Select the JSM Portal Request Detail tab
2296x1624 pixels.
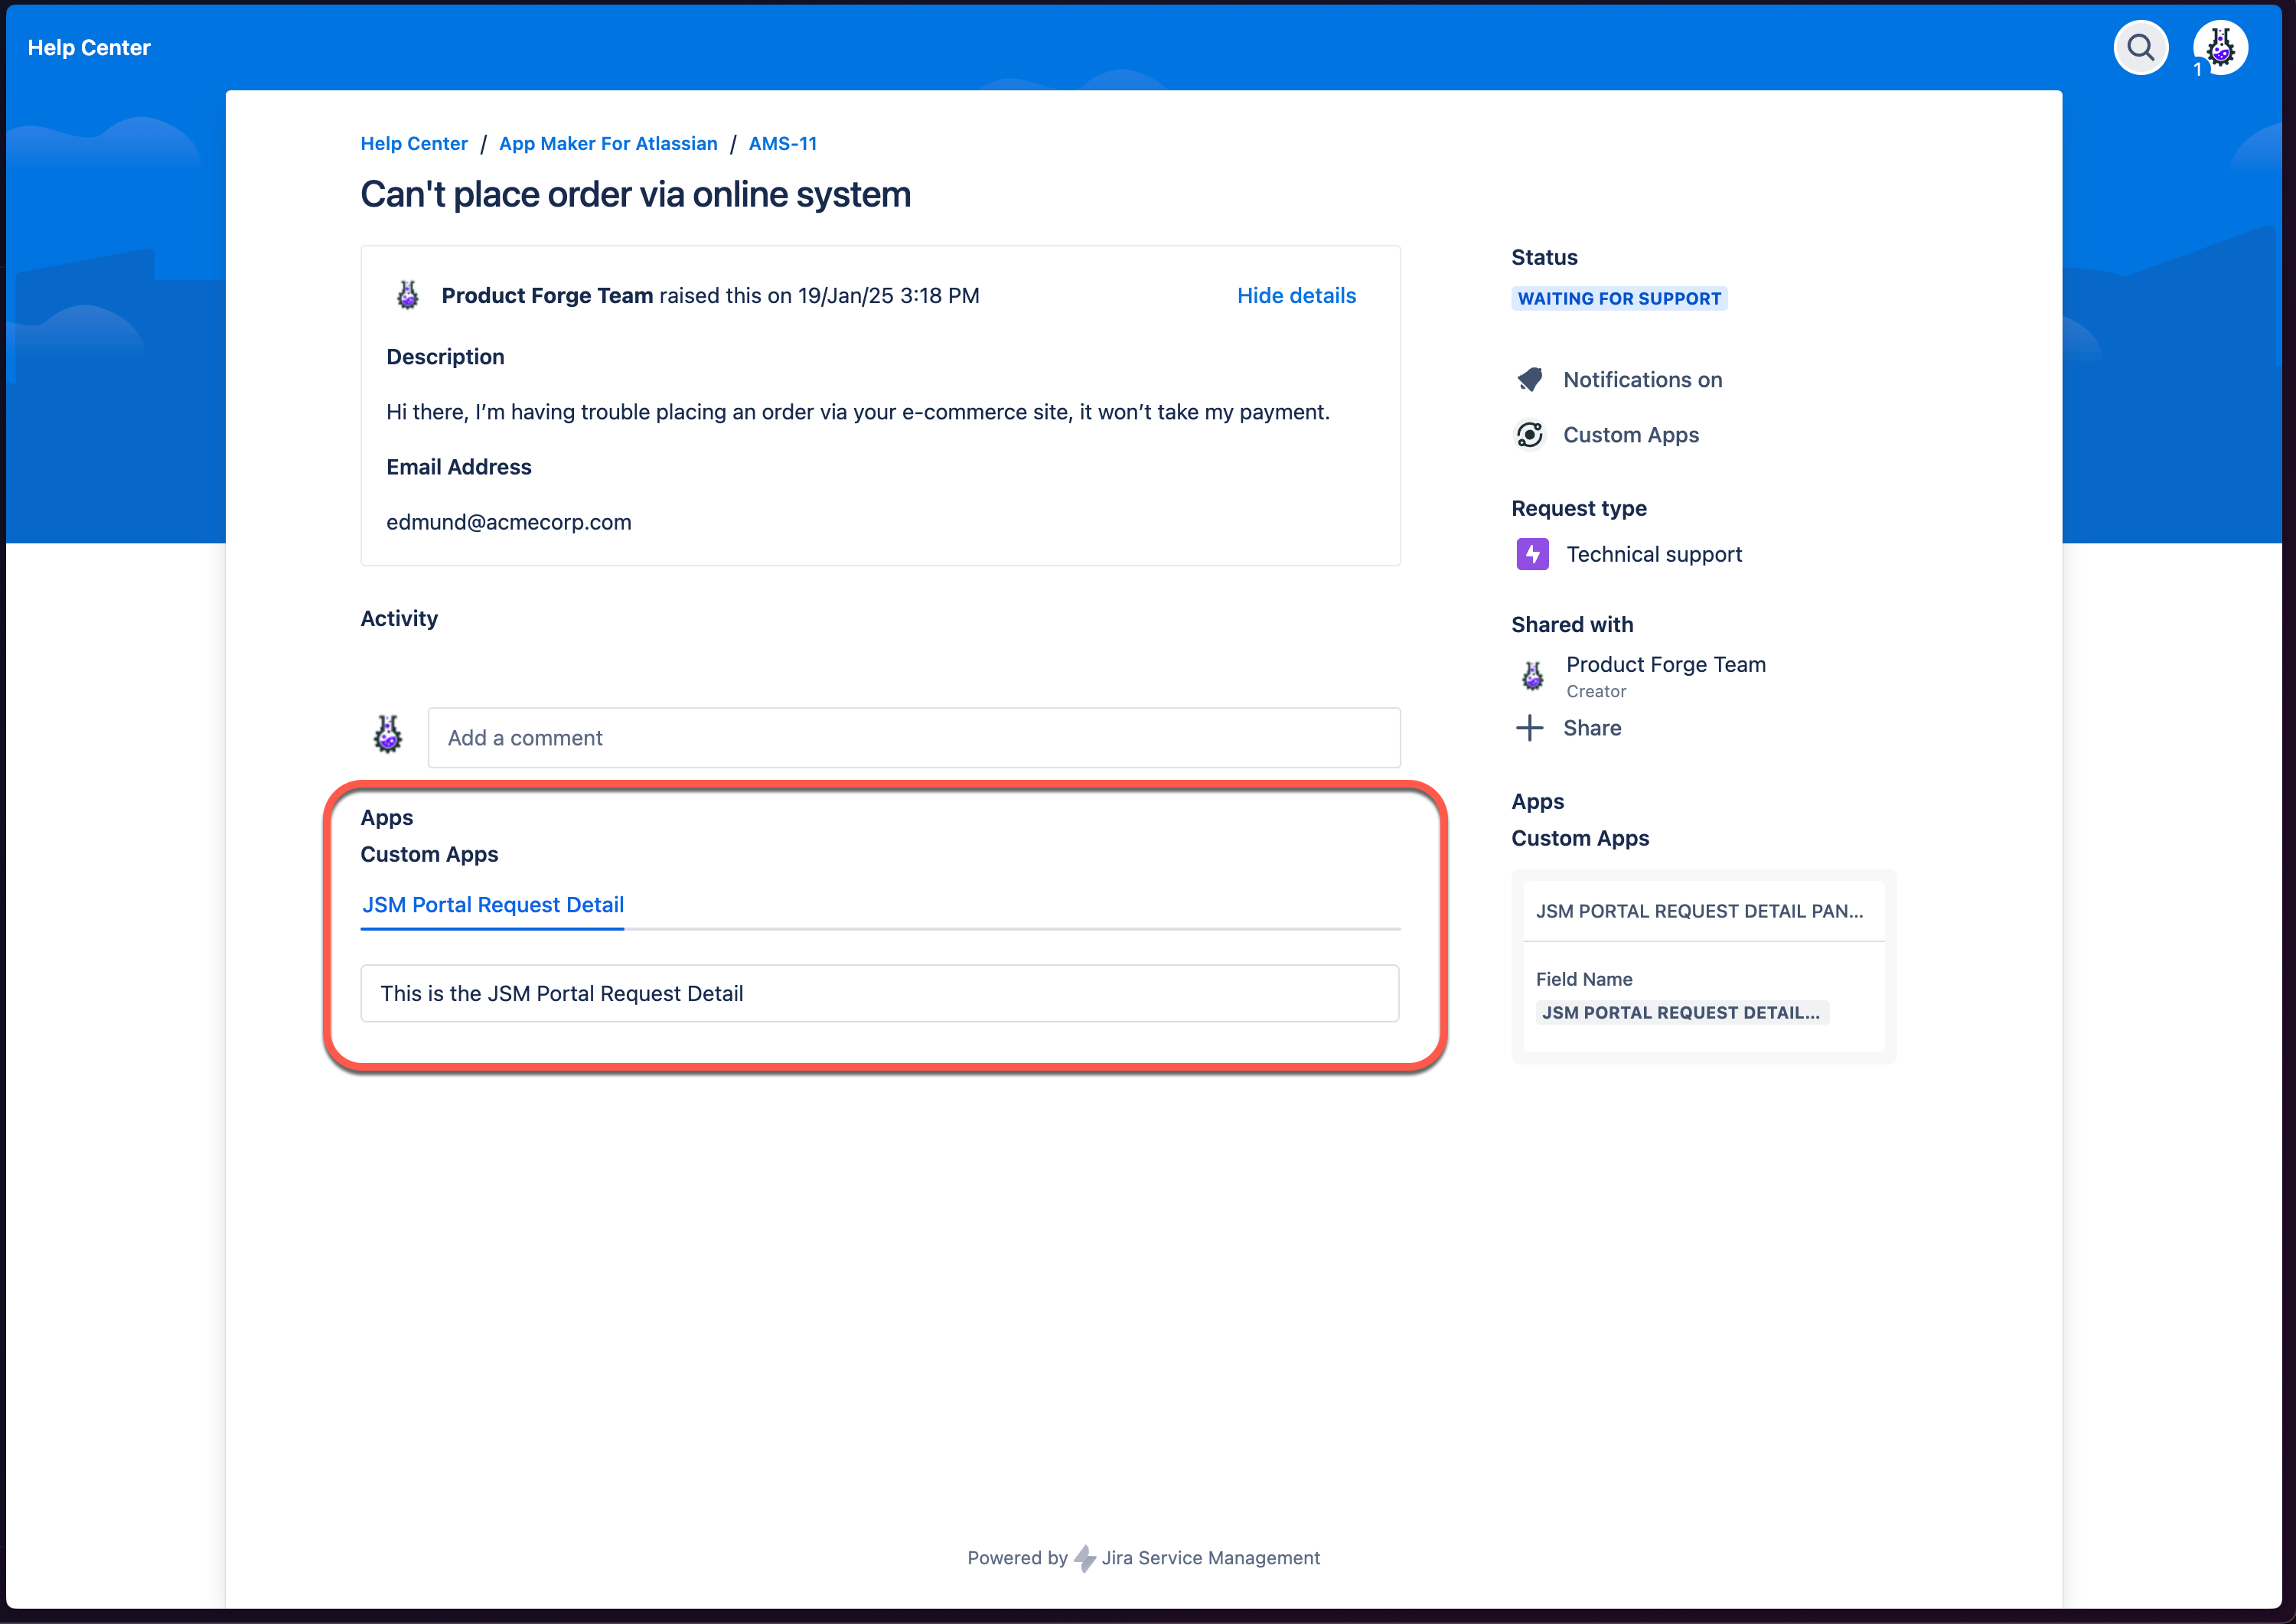coord(493,905)
